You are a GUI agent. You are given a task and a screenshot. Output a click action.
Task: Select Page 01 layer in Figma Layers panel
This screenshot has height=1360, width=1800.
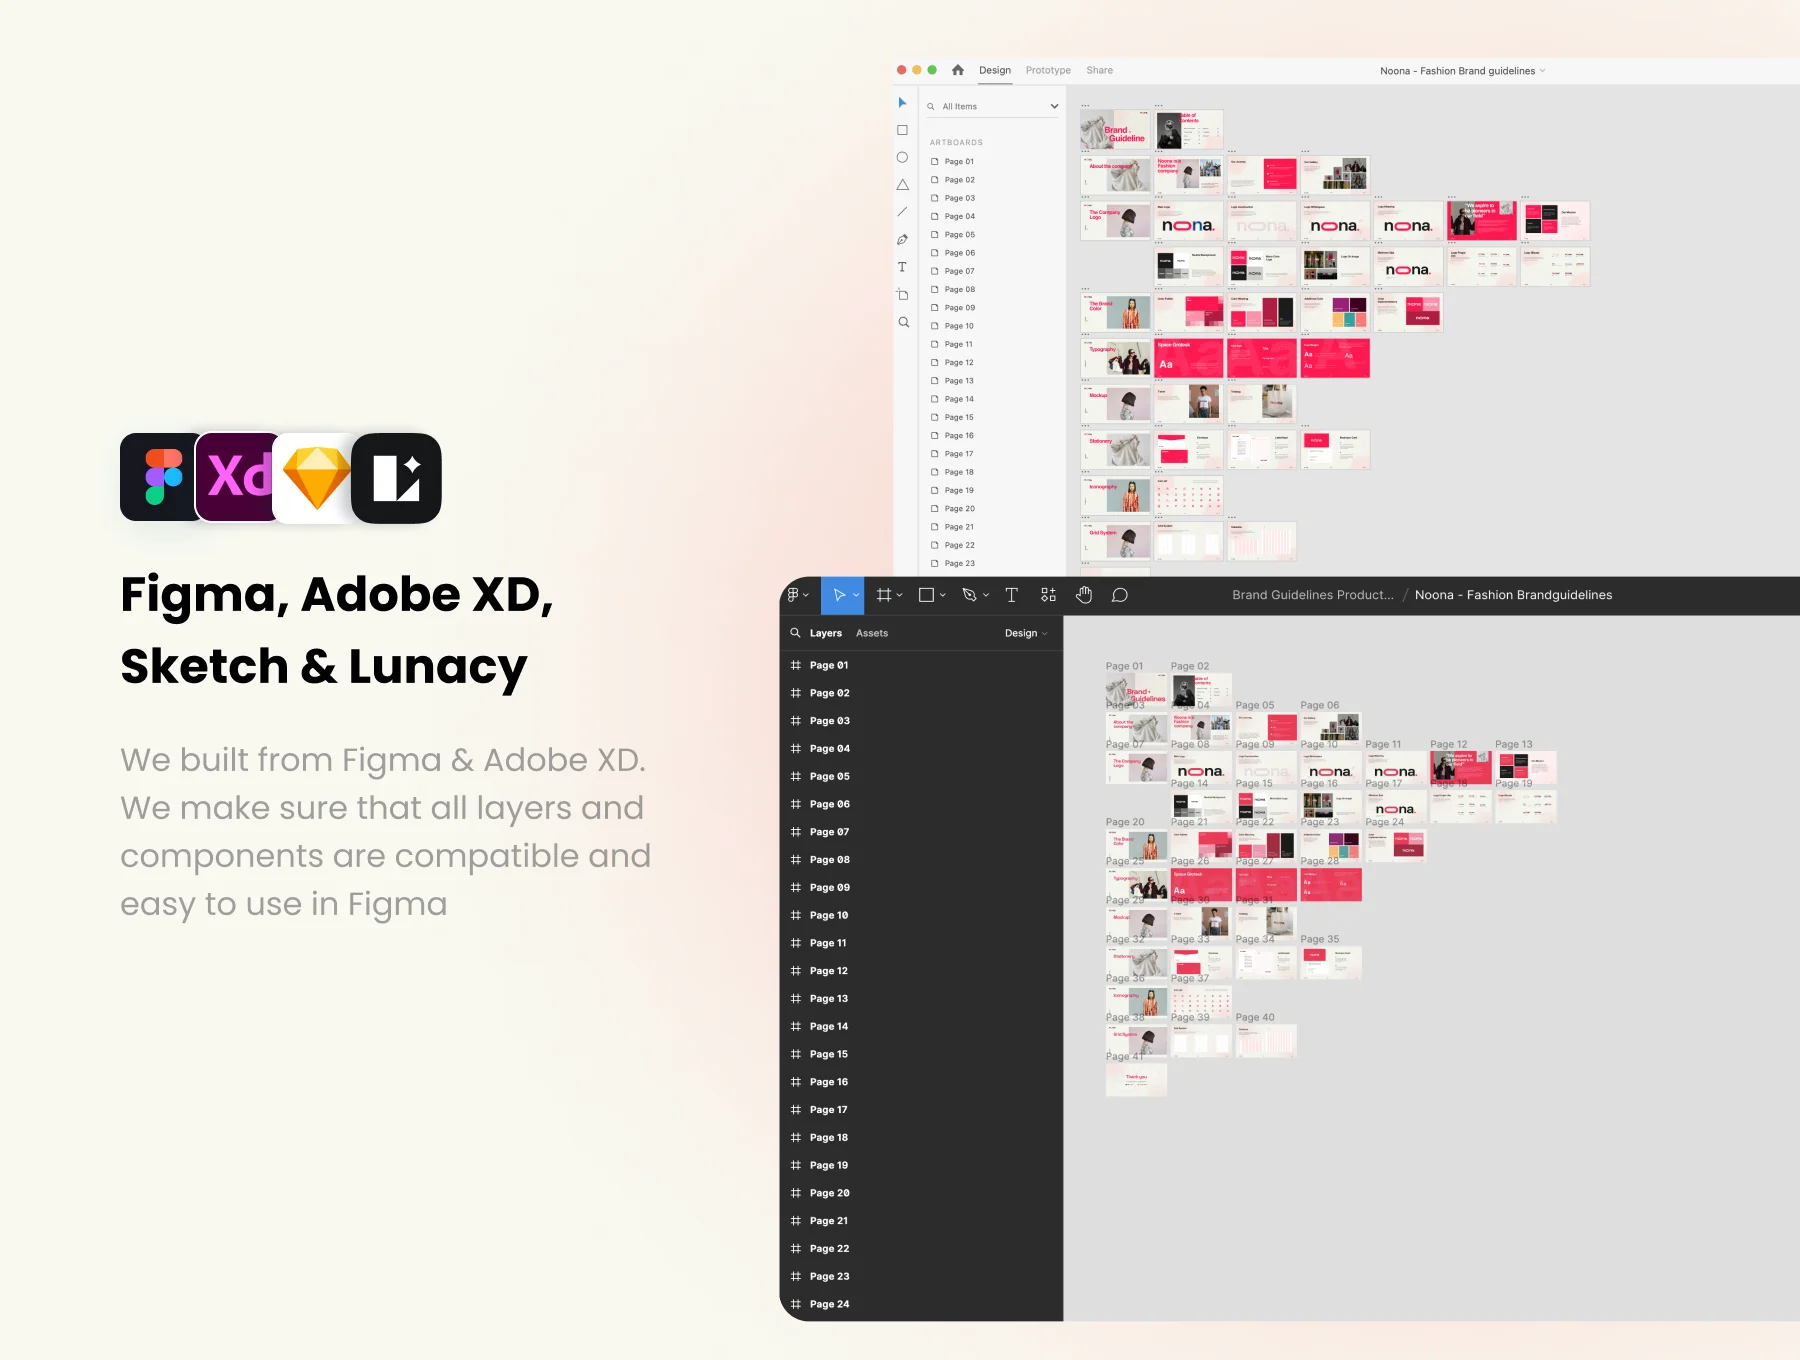tap(921, 665)
